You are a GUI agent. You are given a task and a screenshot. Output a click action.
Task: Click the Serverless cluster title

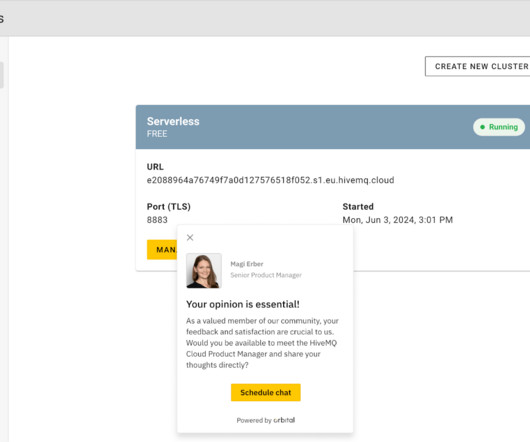pyautogui.click(x=173, y=121)
